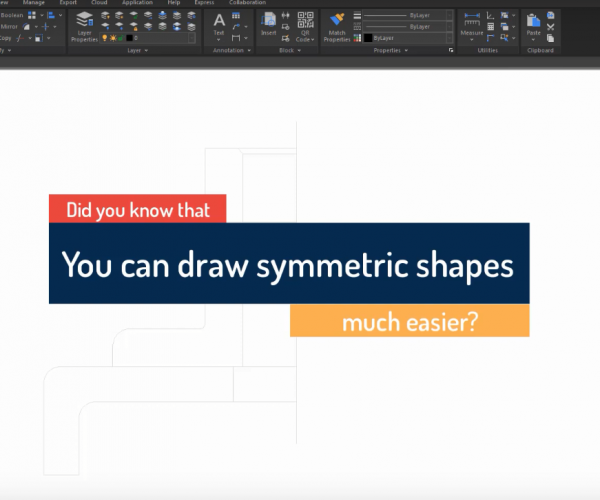Click layer 0 black color swatch

[129, 38]
